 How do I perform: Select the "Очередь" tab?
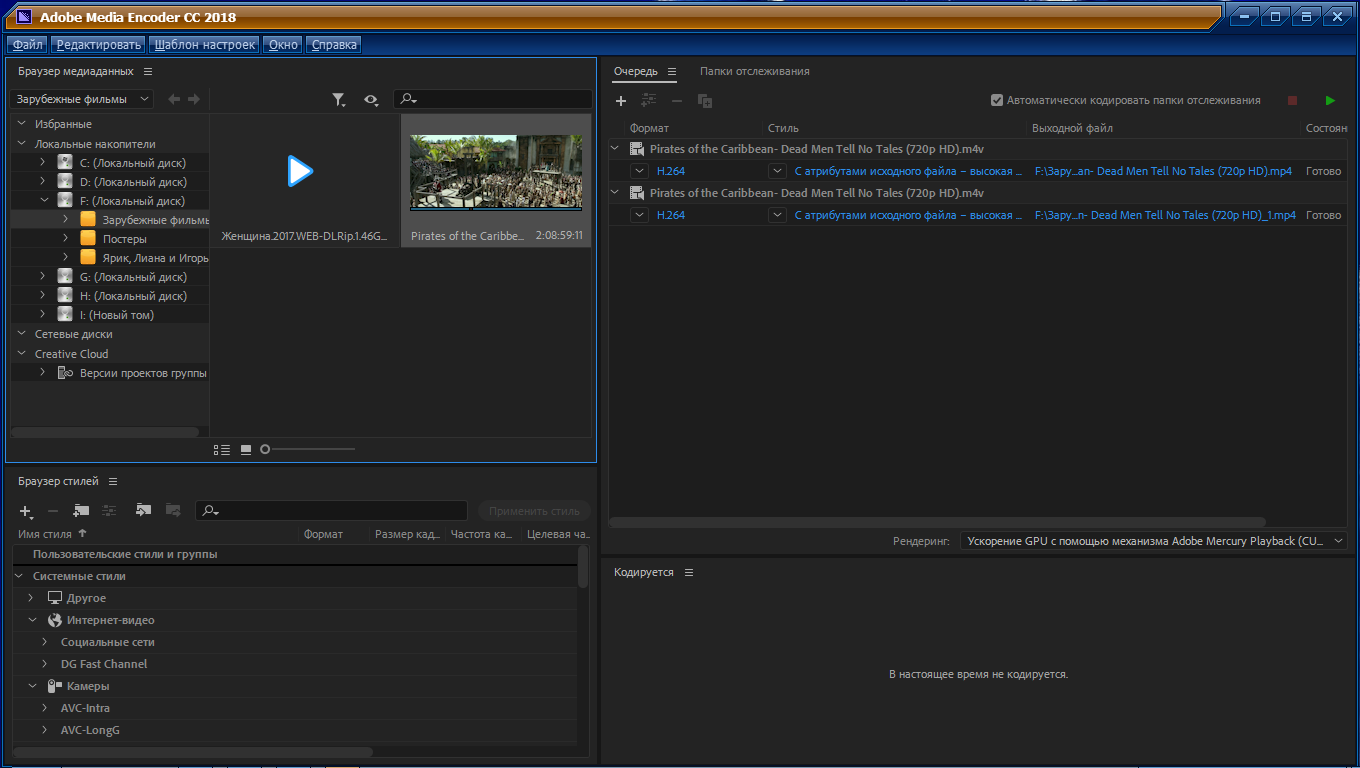pos(636,71)
